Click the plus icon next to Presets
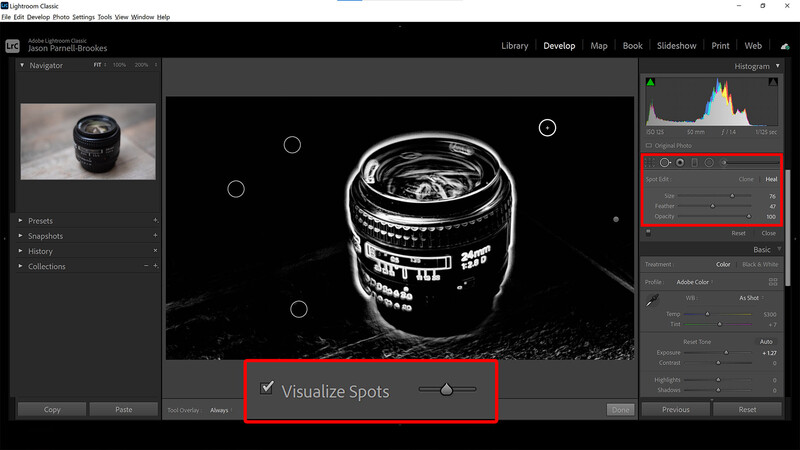800x450 pixels. (155, 220)
